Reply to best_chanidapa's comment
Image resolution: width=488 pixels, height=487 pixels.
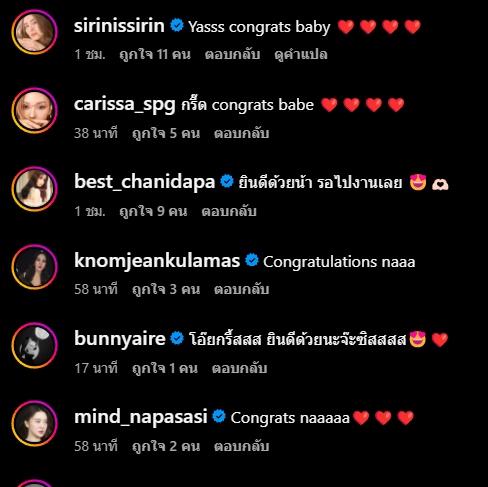tap(229, 211)
